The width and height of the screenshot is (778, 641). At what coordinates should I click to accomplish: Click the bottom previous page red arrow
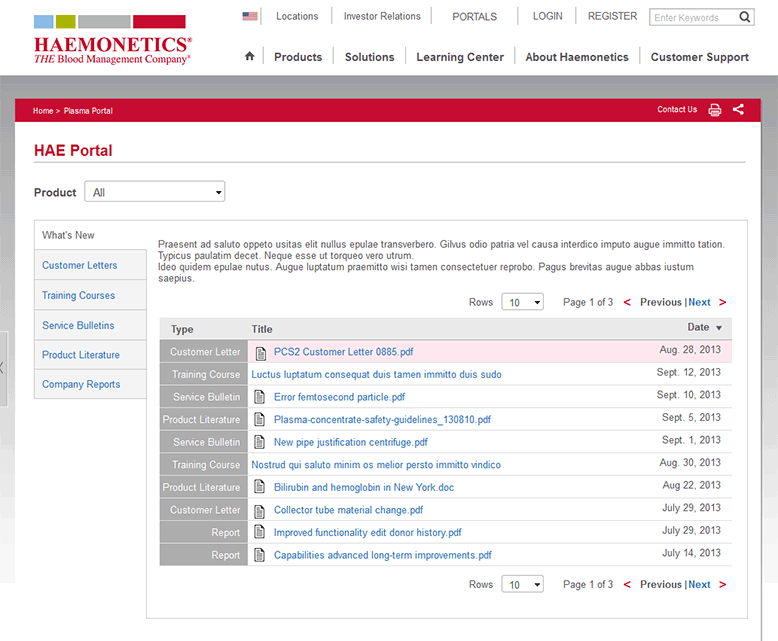[x=627, y=584]
